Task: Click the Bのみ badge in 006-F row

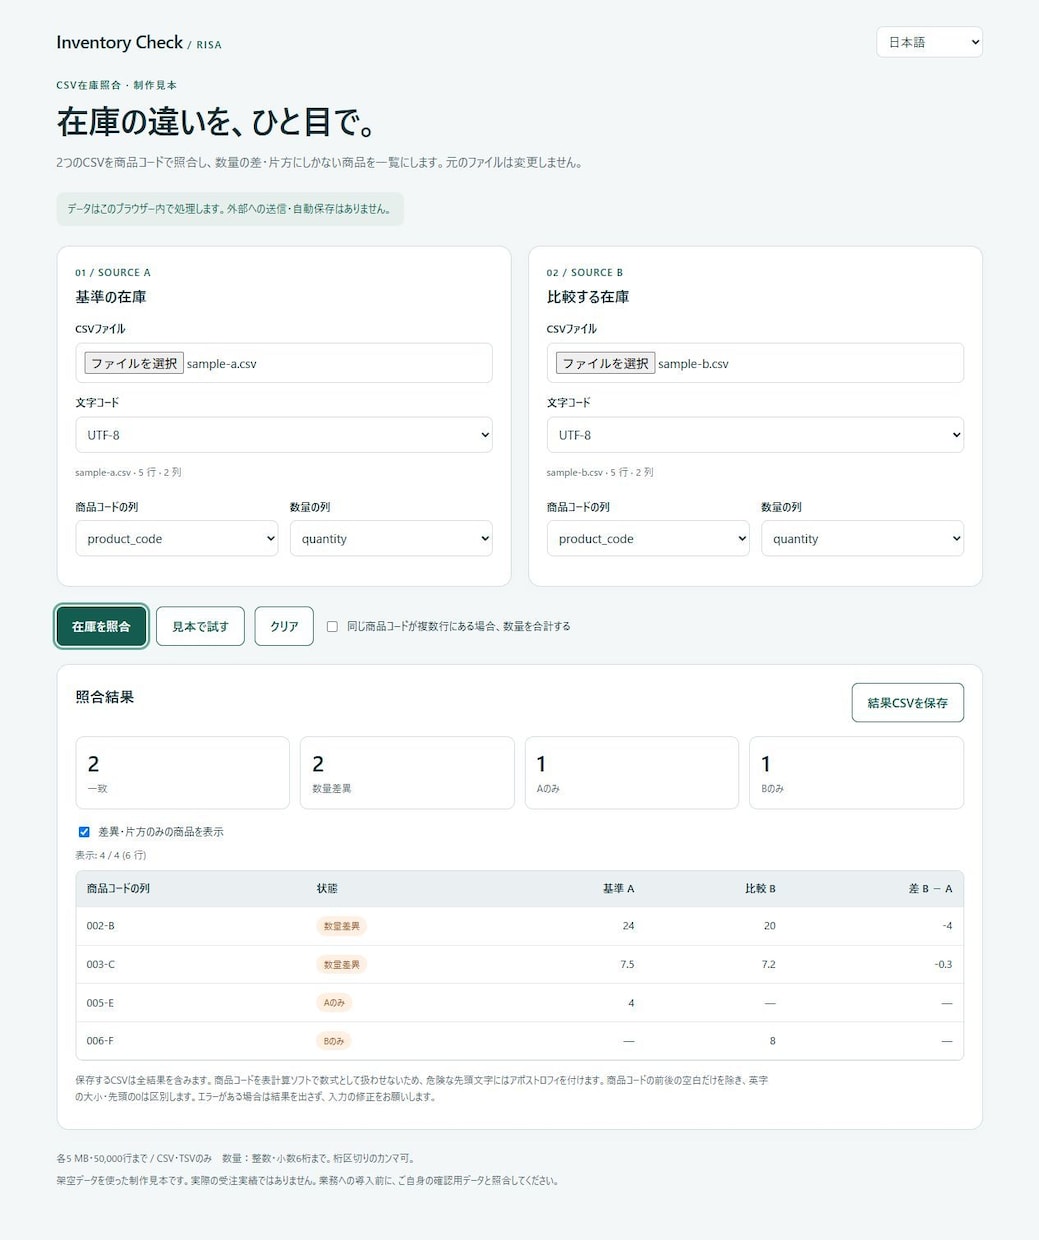Action: pyautogui.click(x=334, y=1041)
